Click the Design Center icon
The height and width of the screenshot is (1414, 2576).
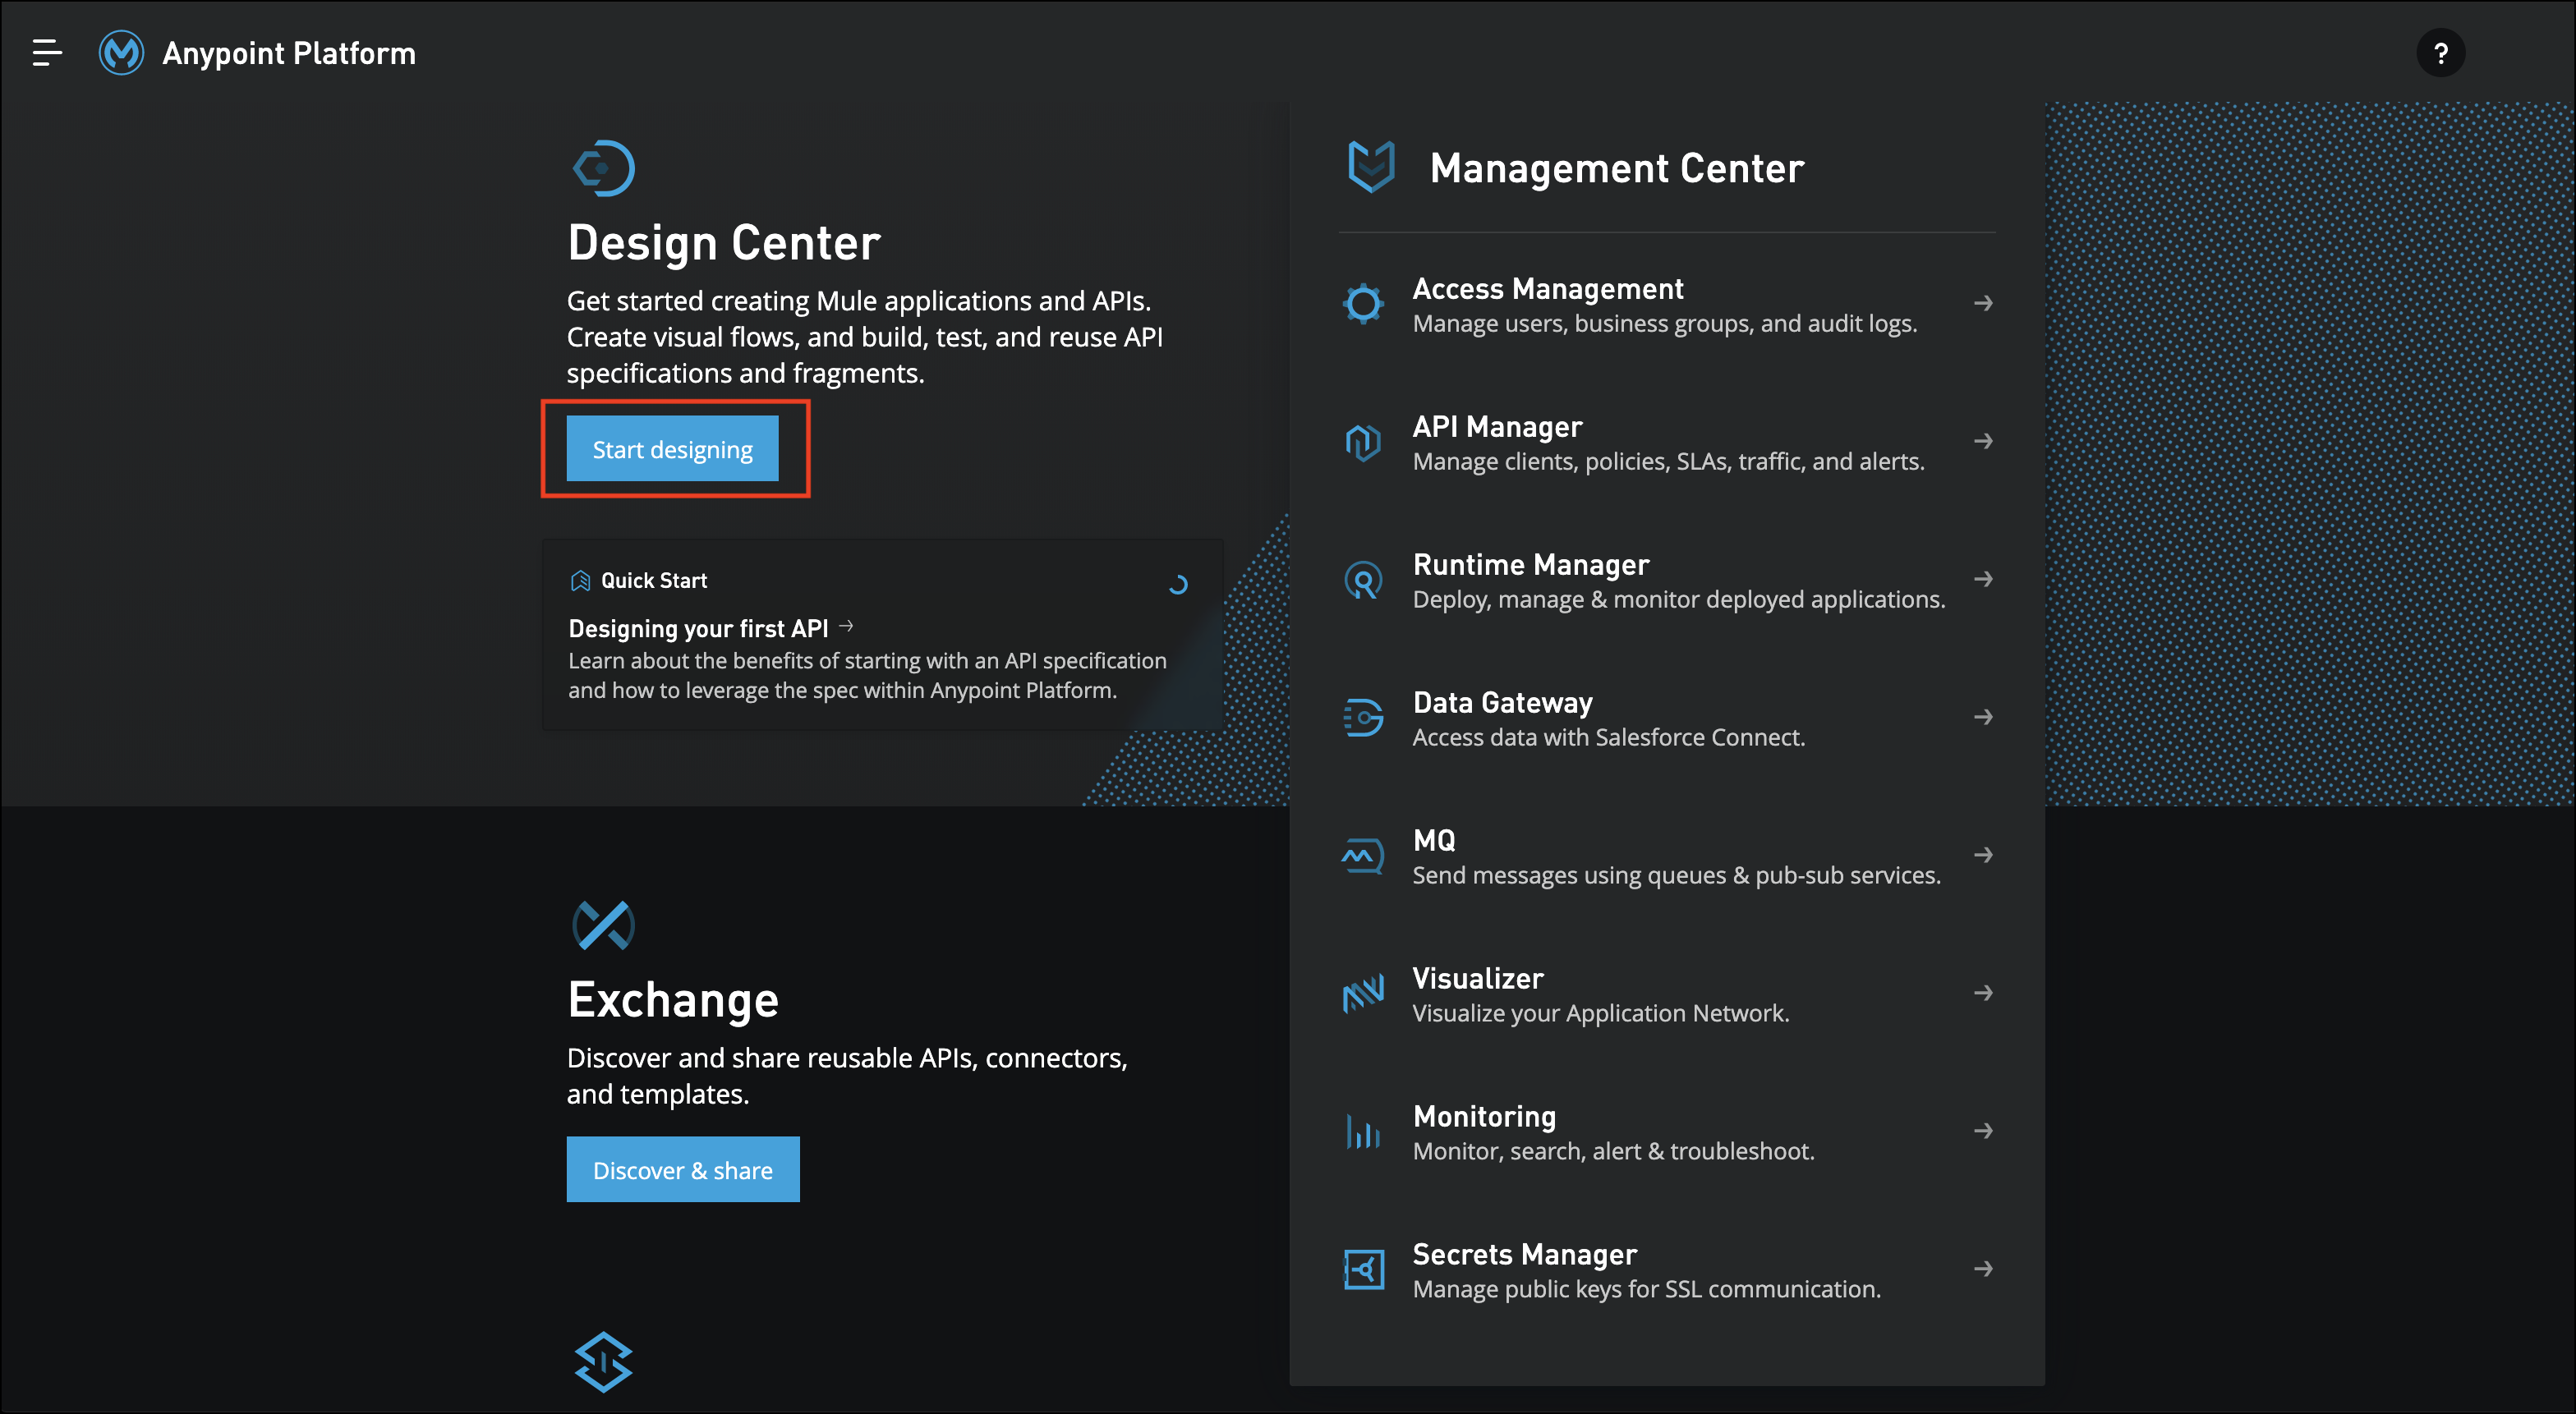604,168
